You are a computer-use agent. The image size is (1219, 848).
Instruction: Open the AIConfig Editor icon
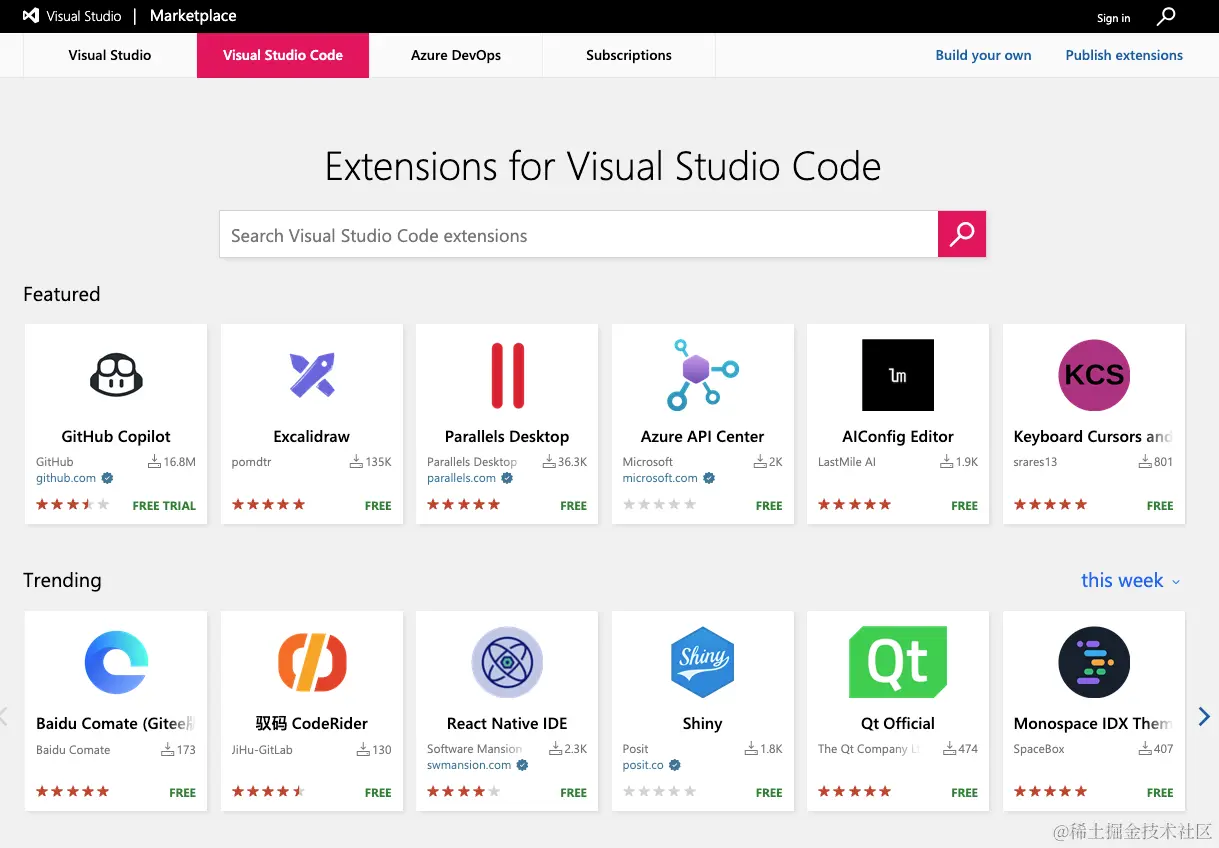click(898, 375)
